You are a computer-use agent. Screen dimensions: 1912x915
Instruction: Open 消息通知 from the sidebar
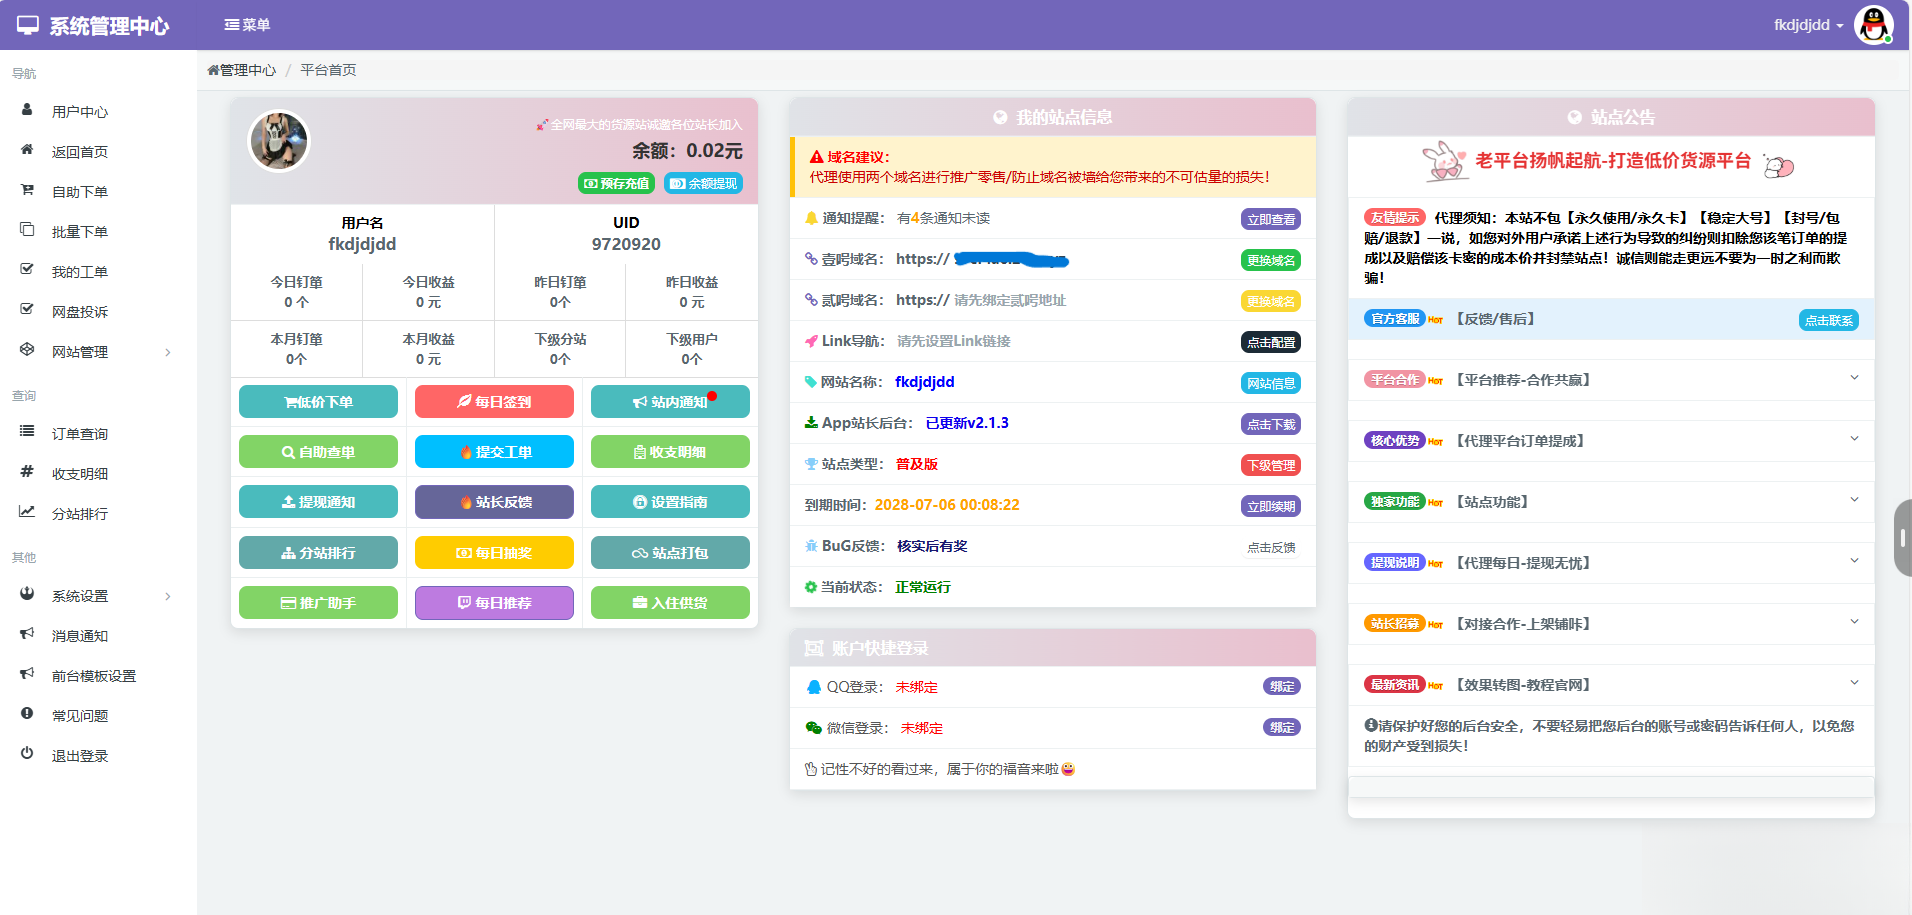pyautogui.click(x=80, y=635)
